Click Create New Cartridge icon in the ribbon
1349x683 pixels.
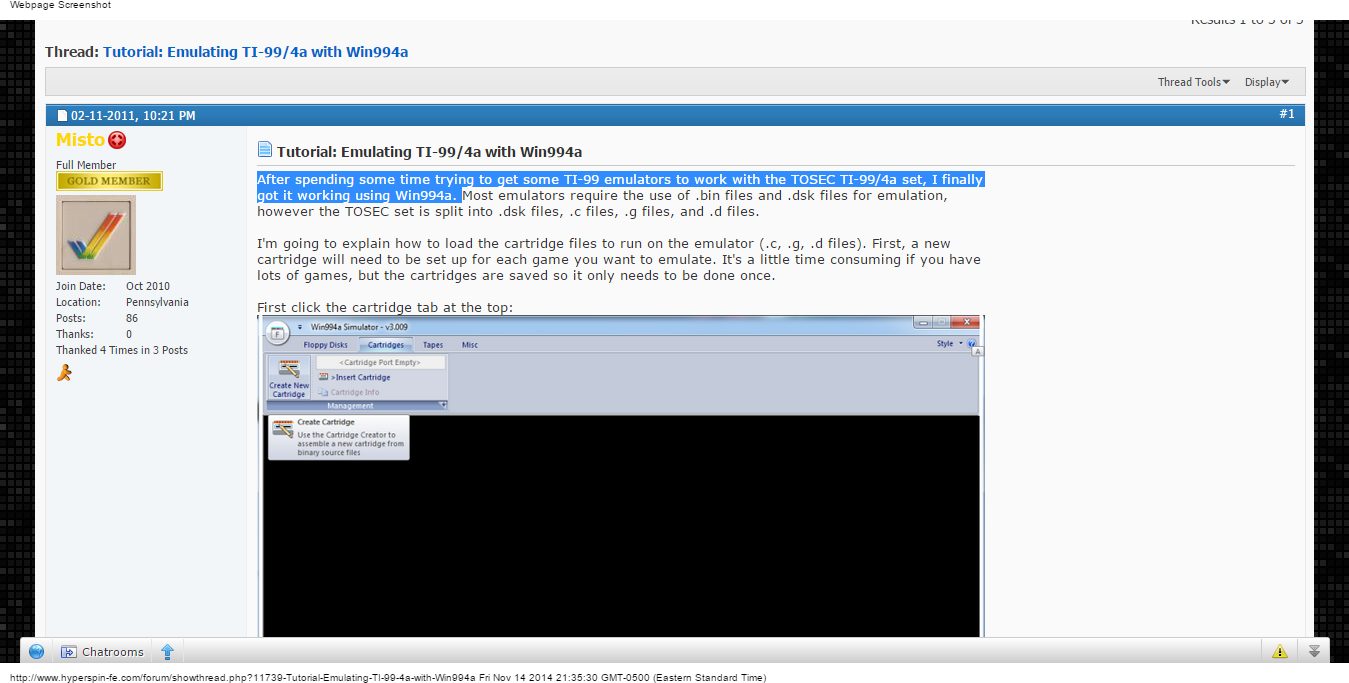[x=289, y=378]
